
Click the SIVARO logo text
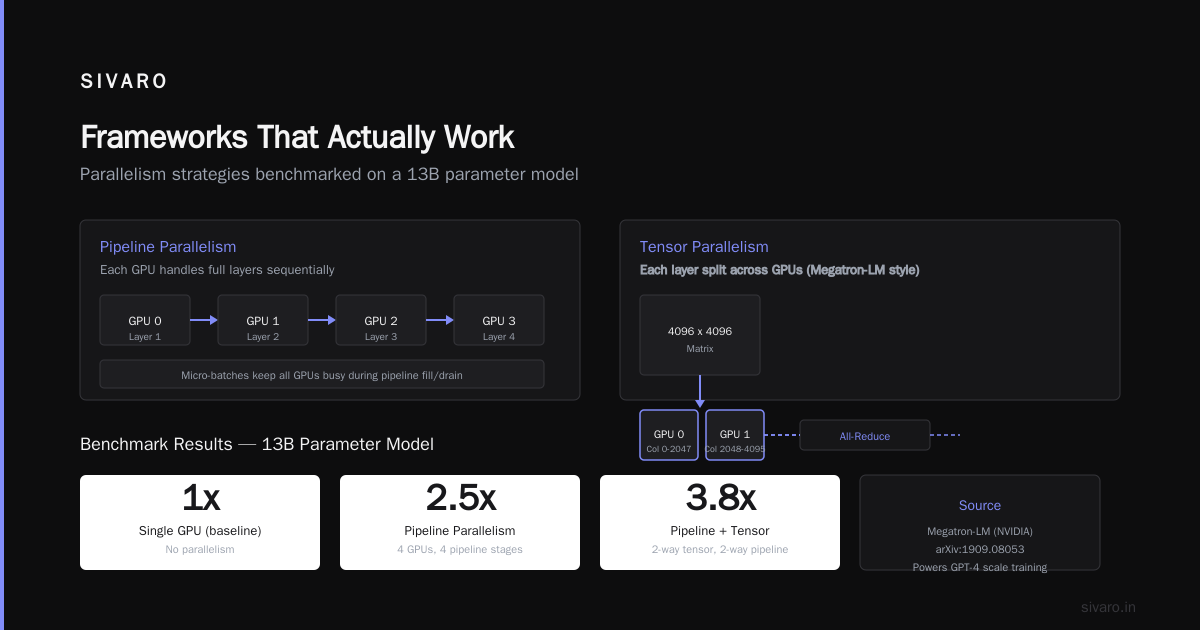(124, 82)
